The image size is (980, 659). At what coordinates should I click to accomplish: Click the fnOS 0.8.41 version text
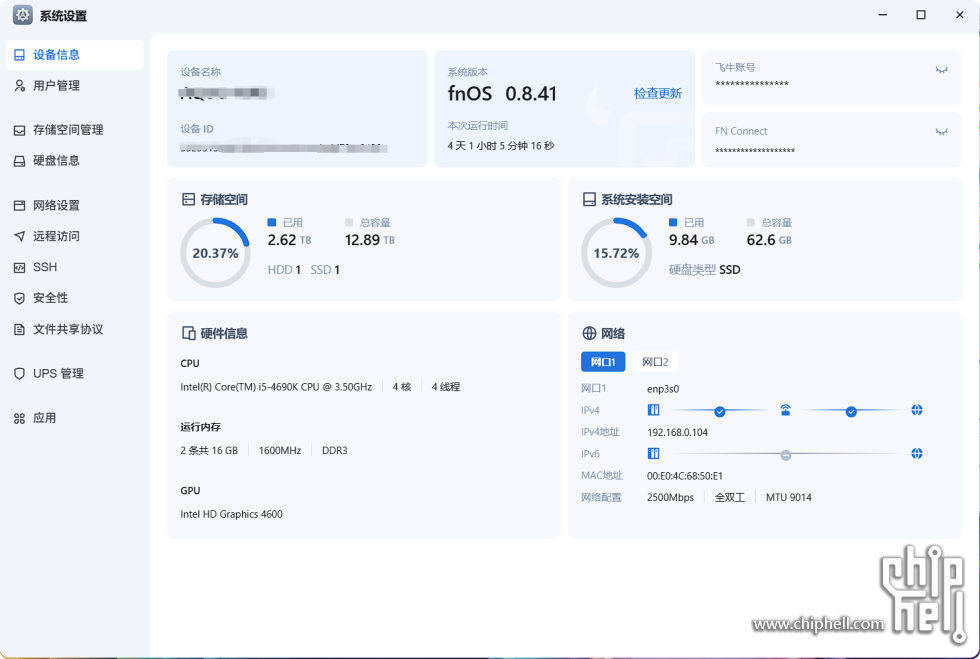[502, 94]
